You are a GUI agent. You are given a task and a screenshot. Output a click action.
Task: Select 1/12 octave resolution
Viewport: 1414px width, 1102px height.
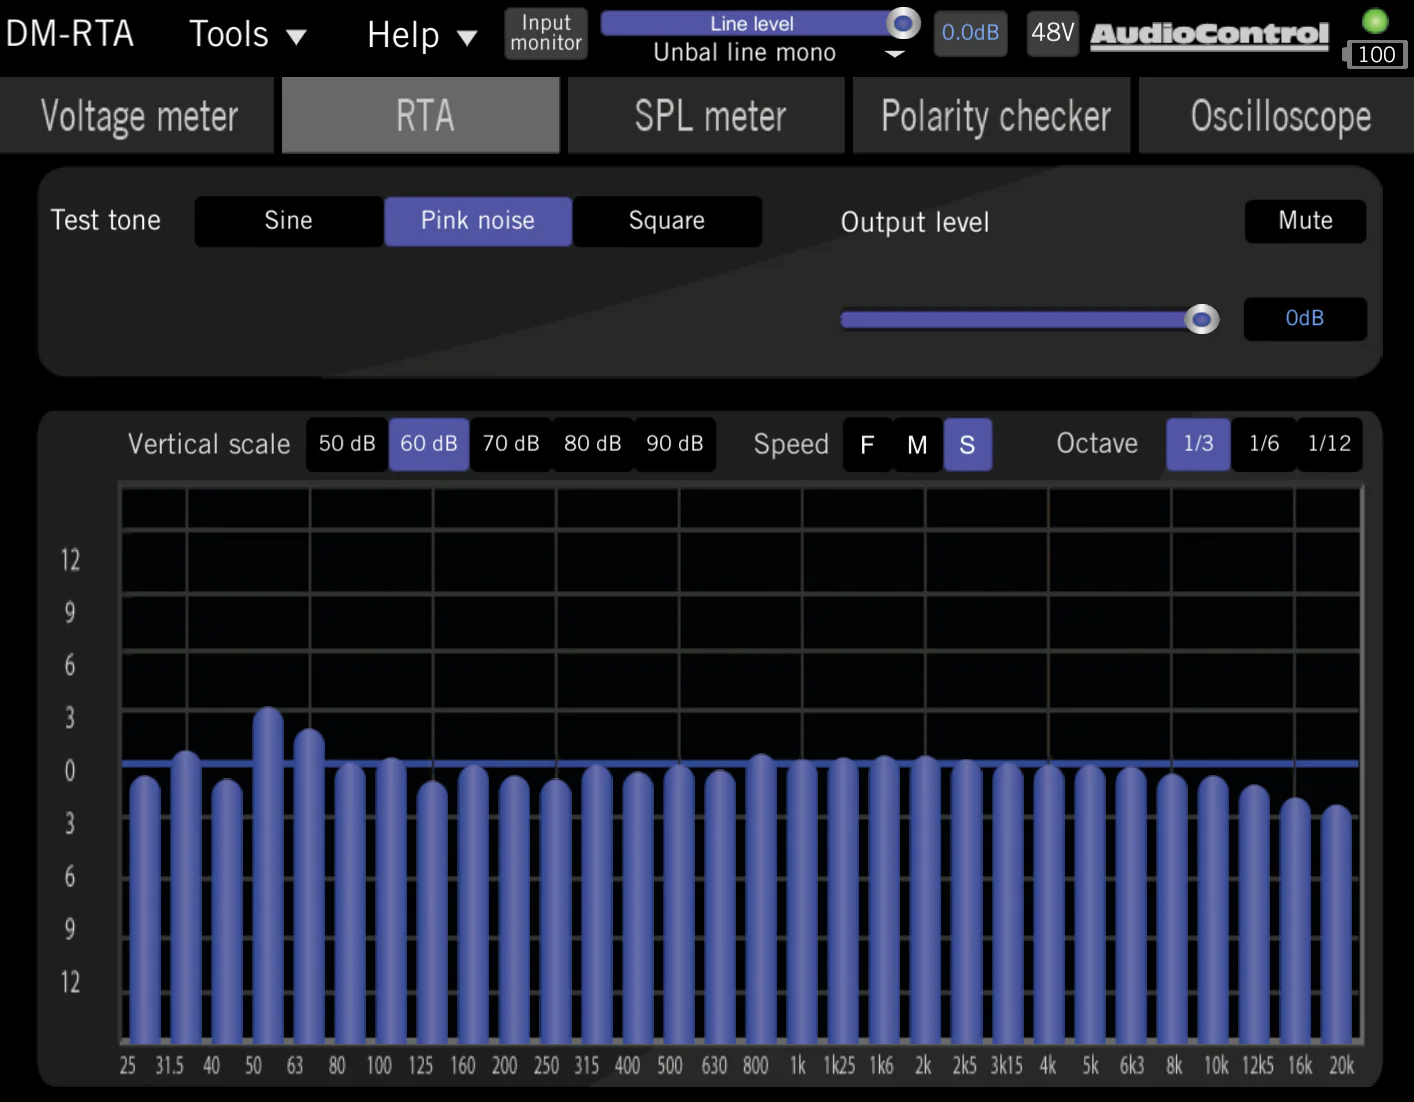coord(1329,444)
